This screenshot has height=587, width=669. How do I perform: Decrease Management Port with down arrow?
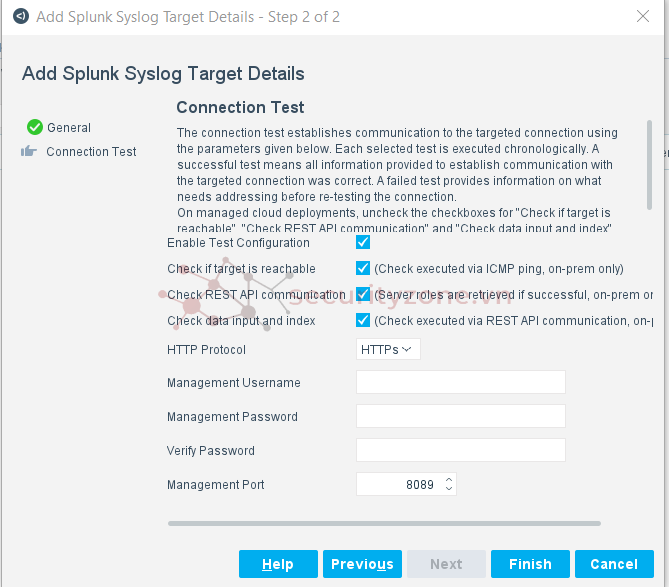click(x=448, y=488)
